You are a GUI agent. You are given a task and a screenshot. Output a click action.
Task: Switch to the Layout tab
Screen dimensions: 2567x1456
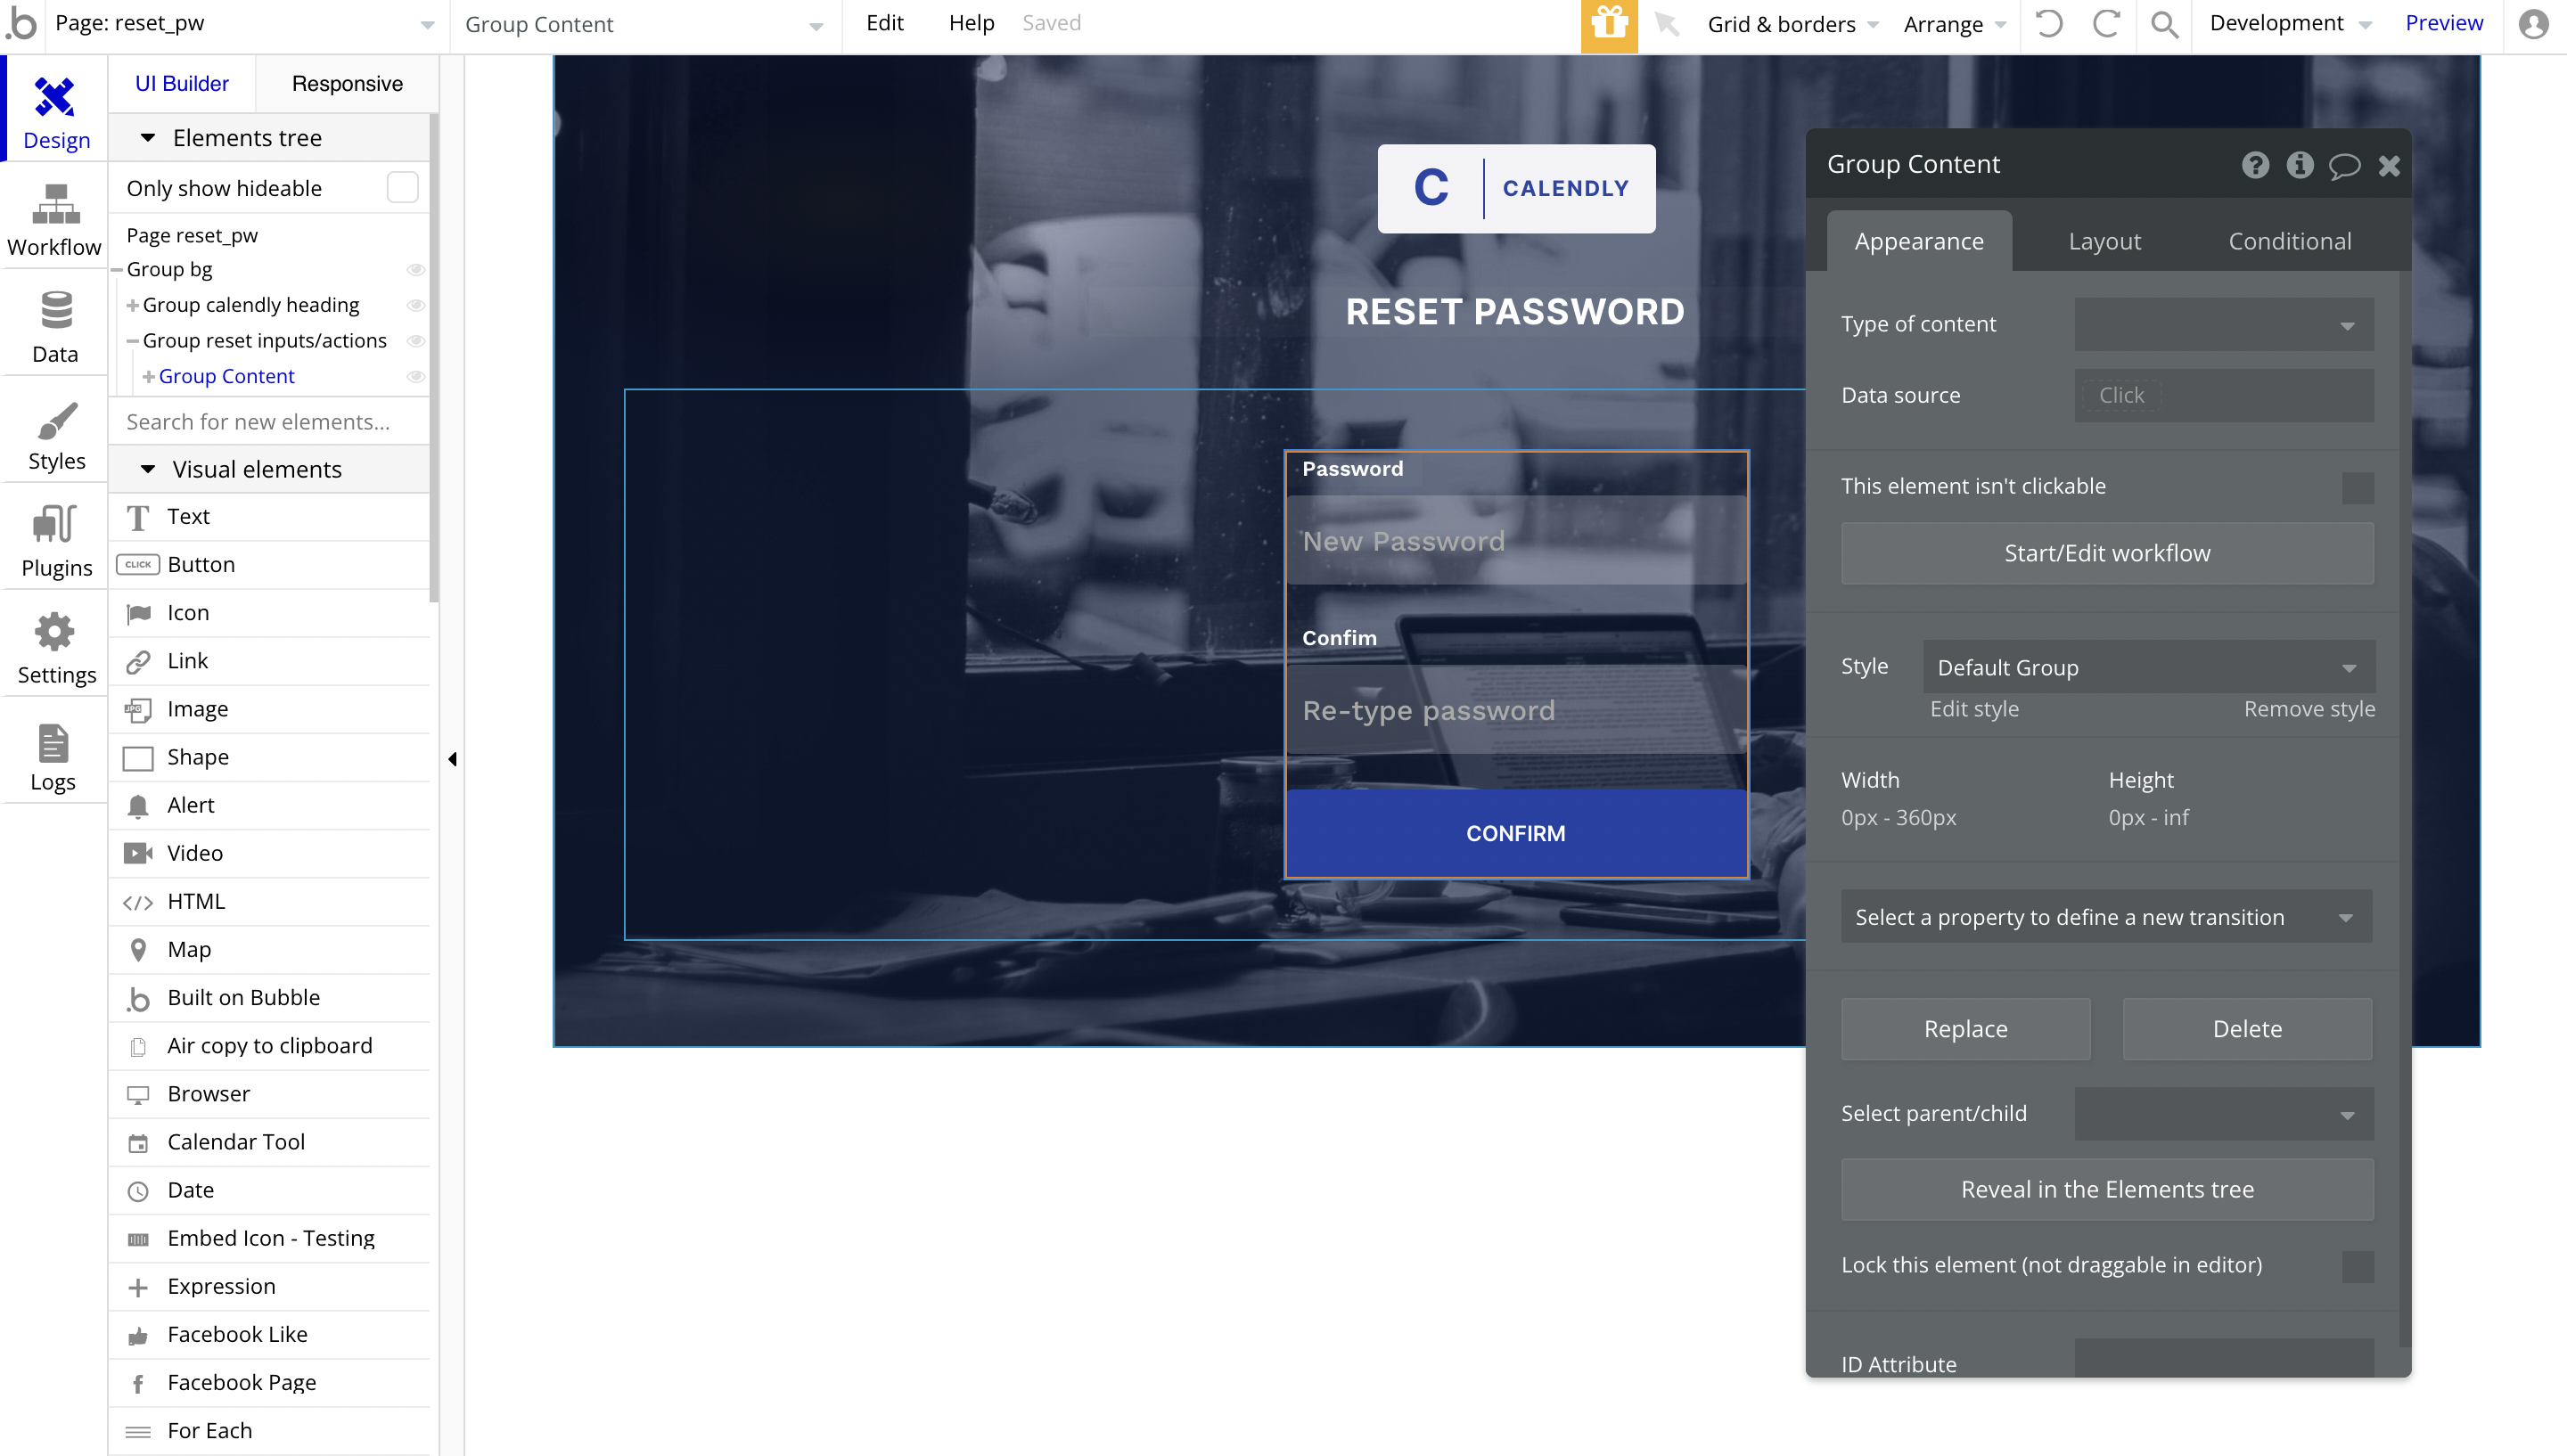pos(2104,241)
